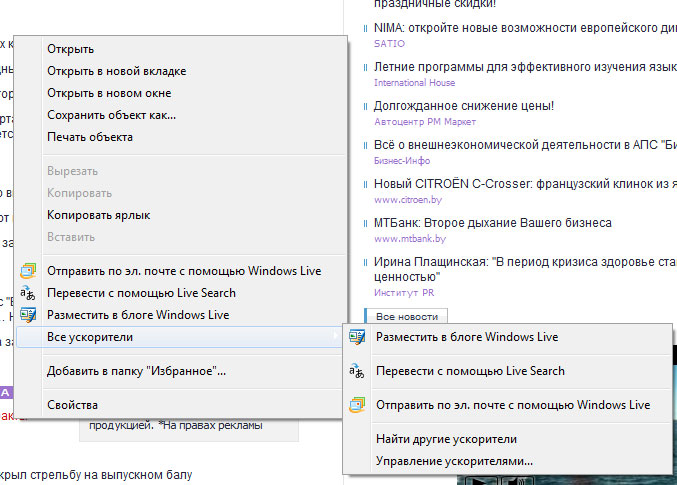Open the 'Все ускорители' menu item
Viewport: 677px width, 485px height.
click(179, 337)
